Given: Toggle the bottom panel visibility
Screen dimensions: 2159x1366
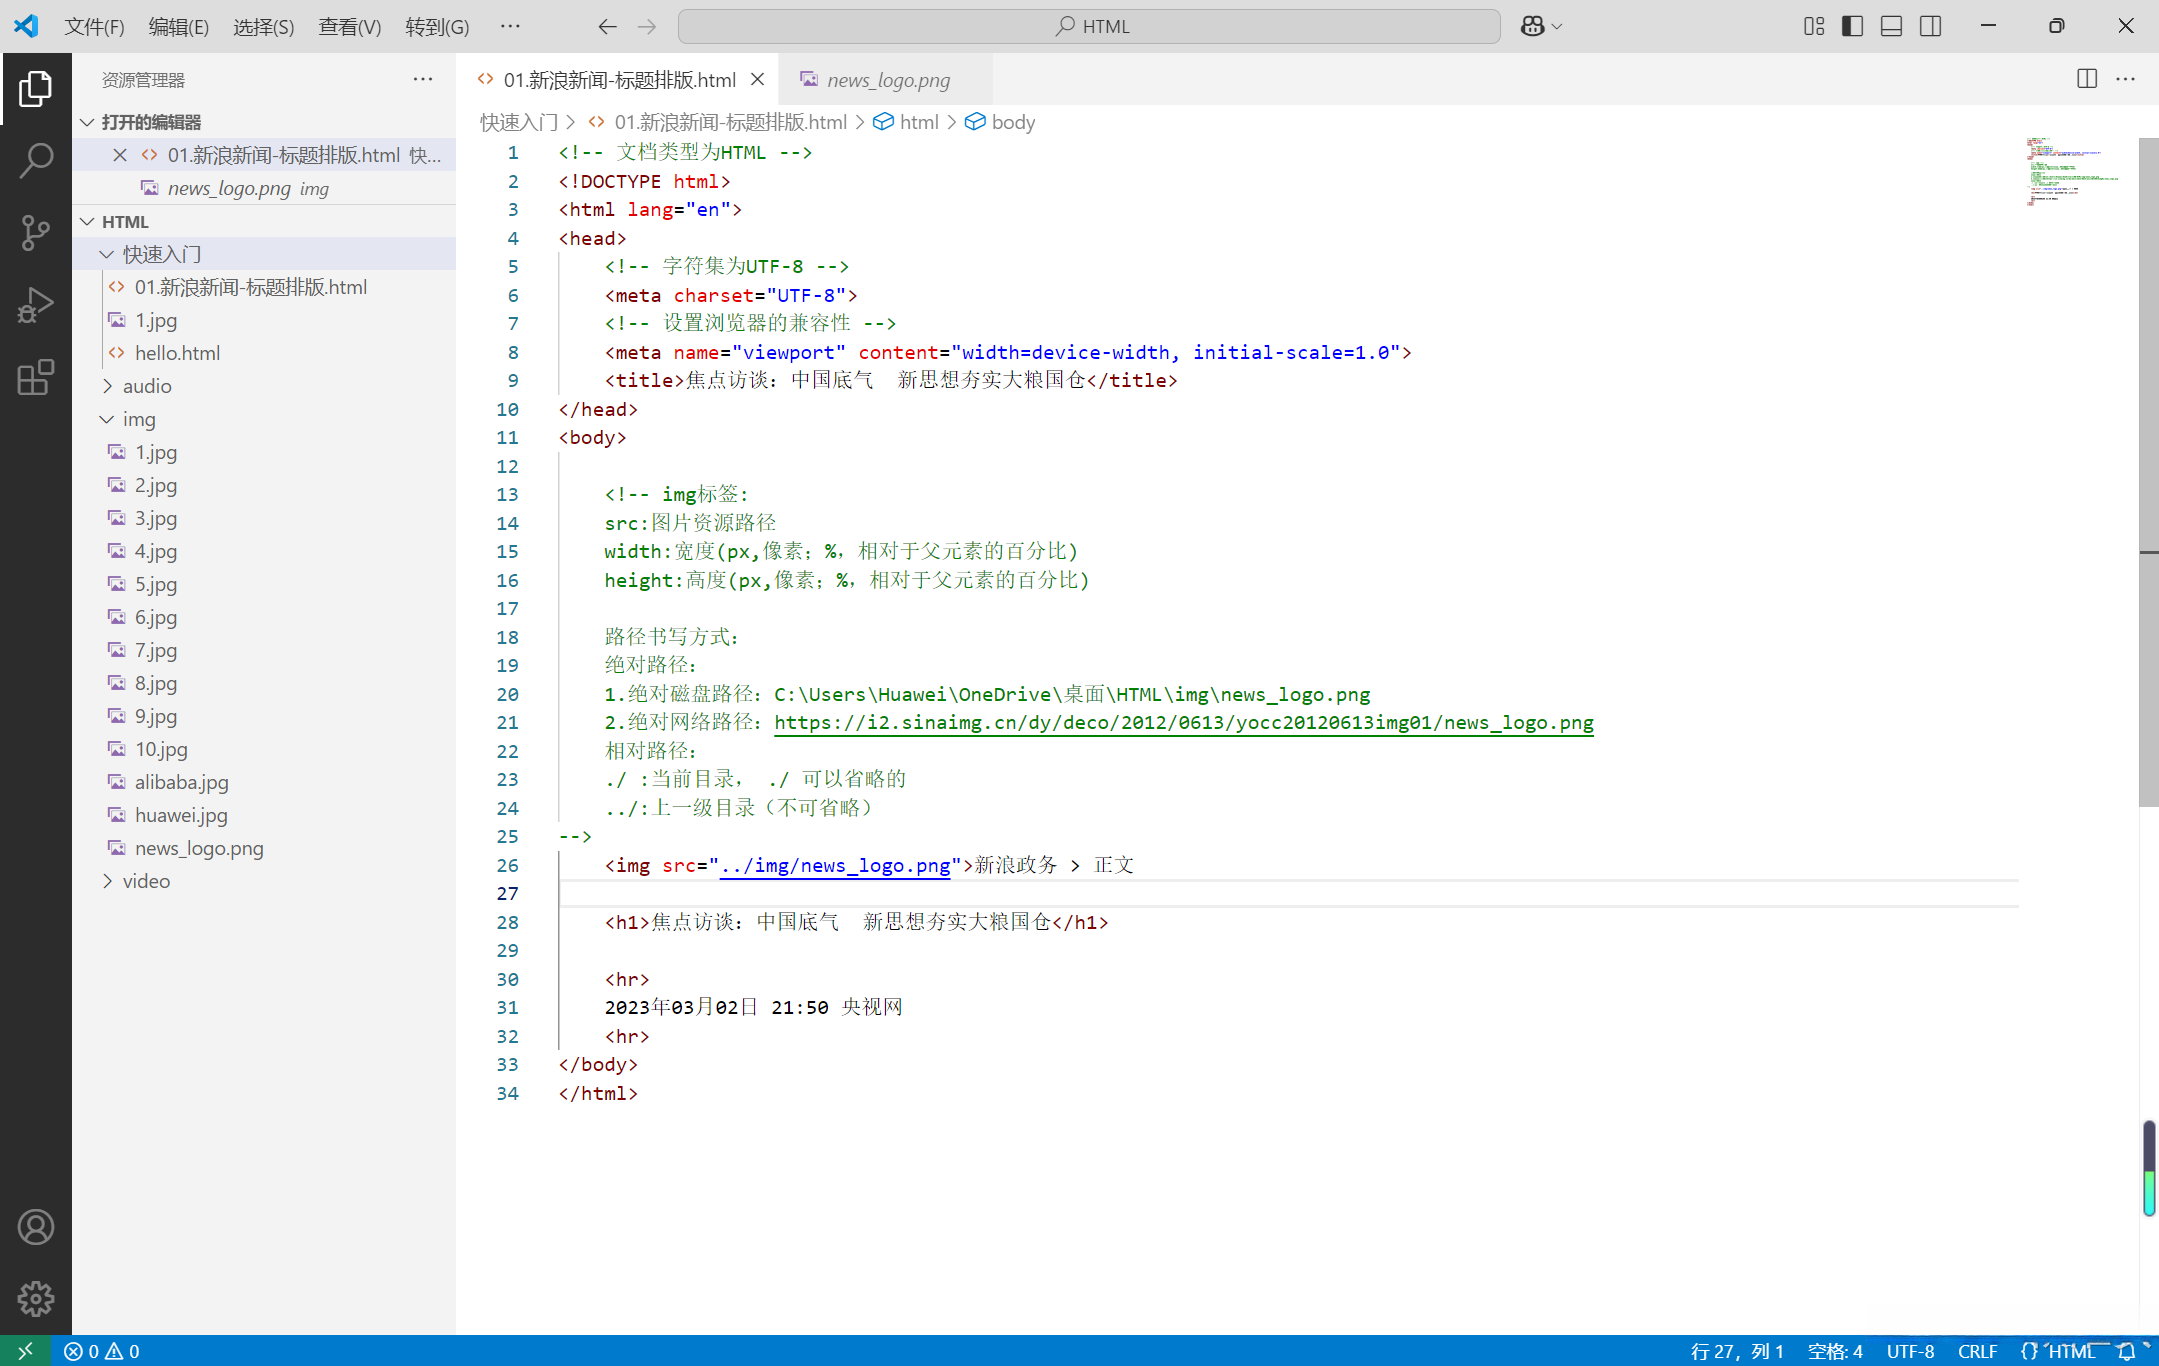Looking at the screenshot, I should pyautogui.click(x=1891, y=26).
